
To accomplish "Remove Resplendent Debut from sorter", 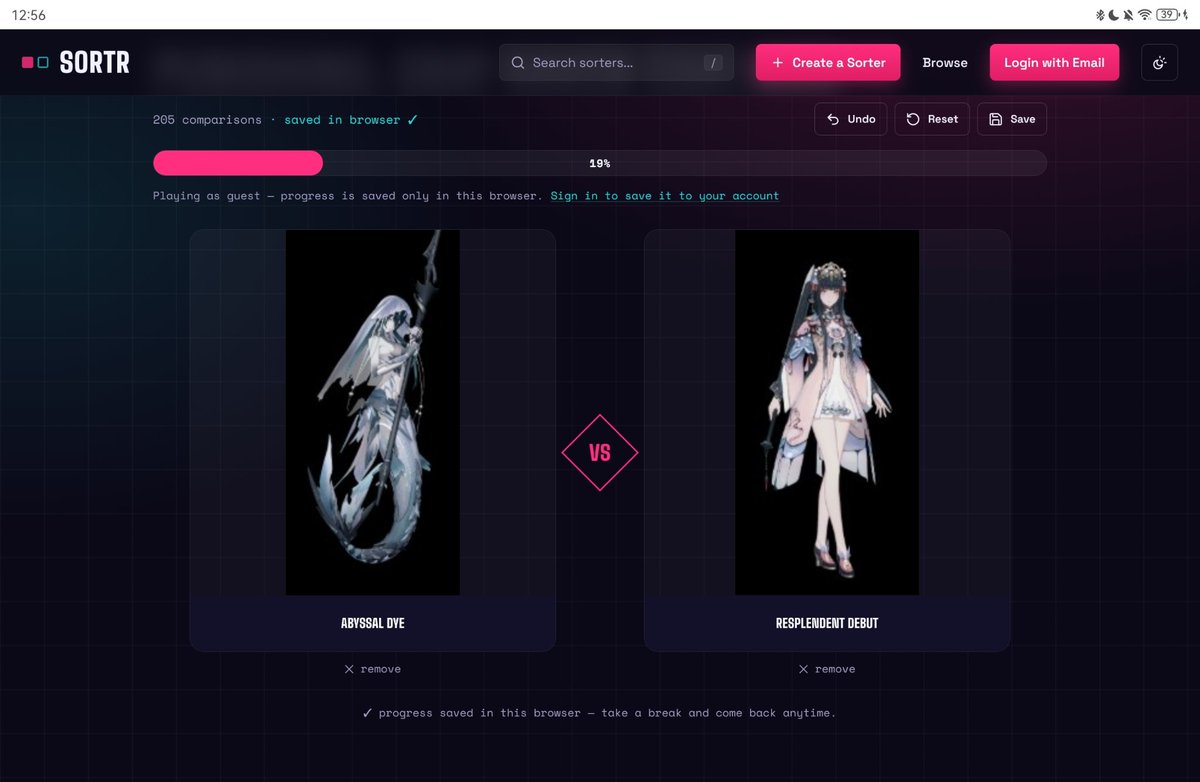I will point(827,669).
